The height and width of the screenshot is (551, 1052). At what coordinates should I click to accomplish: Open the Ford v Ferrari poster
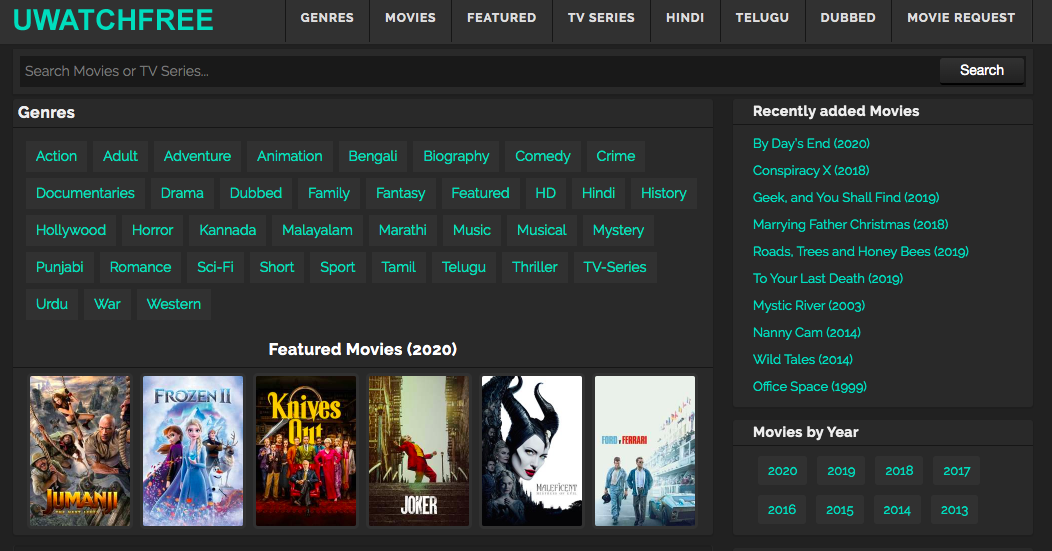click(x=645, y=450)
